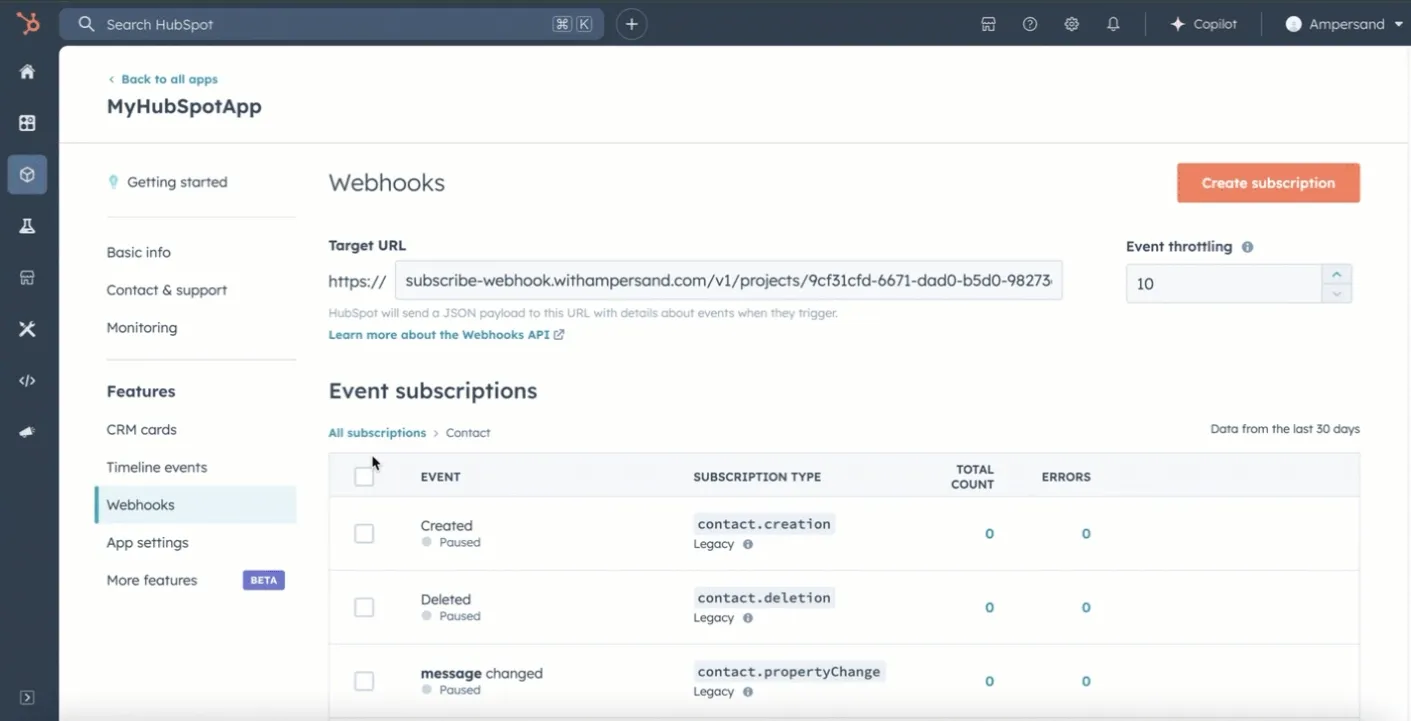Open the tools wrench icon

coord(27,328)
